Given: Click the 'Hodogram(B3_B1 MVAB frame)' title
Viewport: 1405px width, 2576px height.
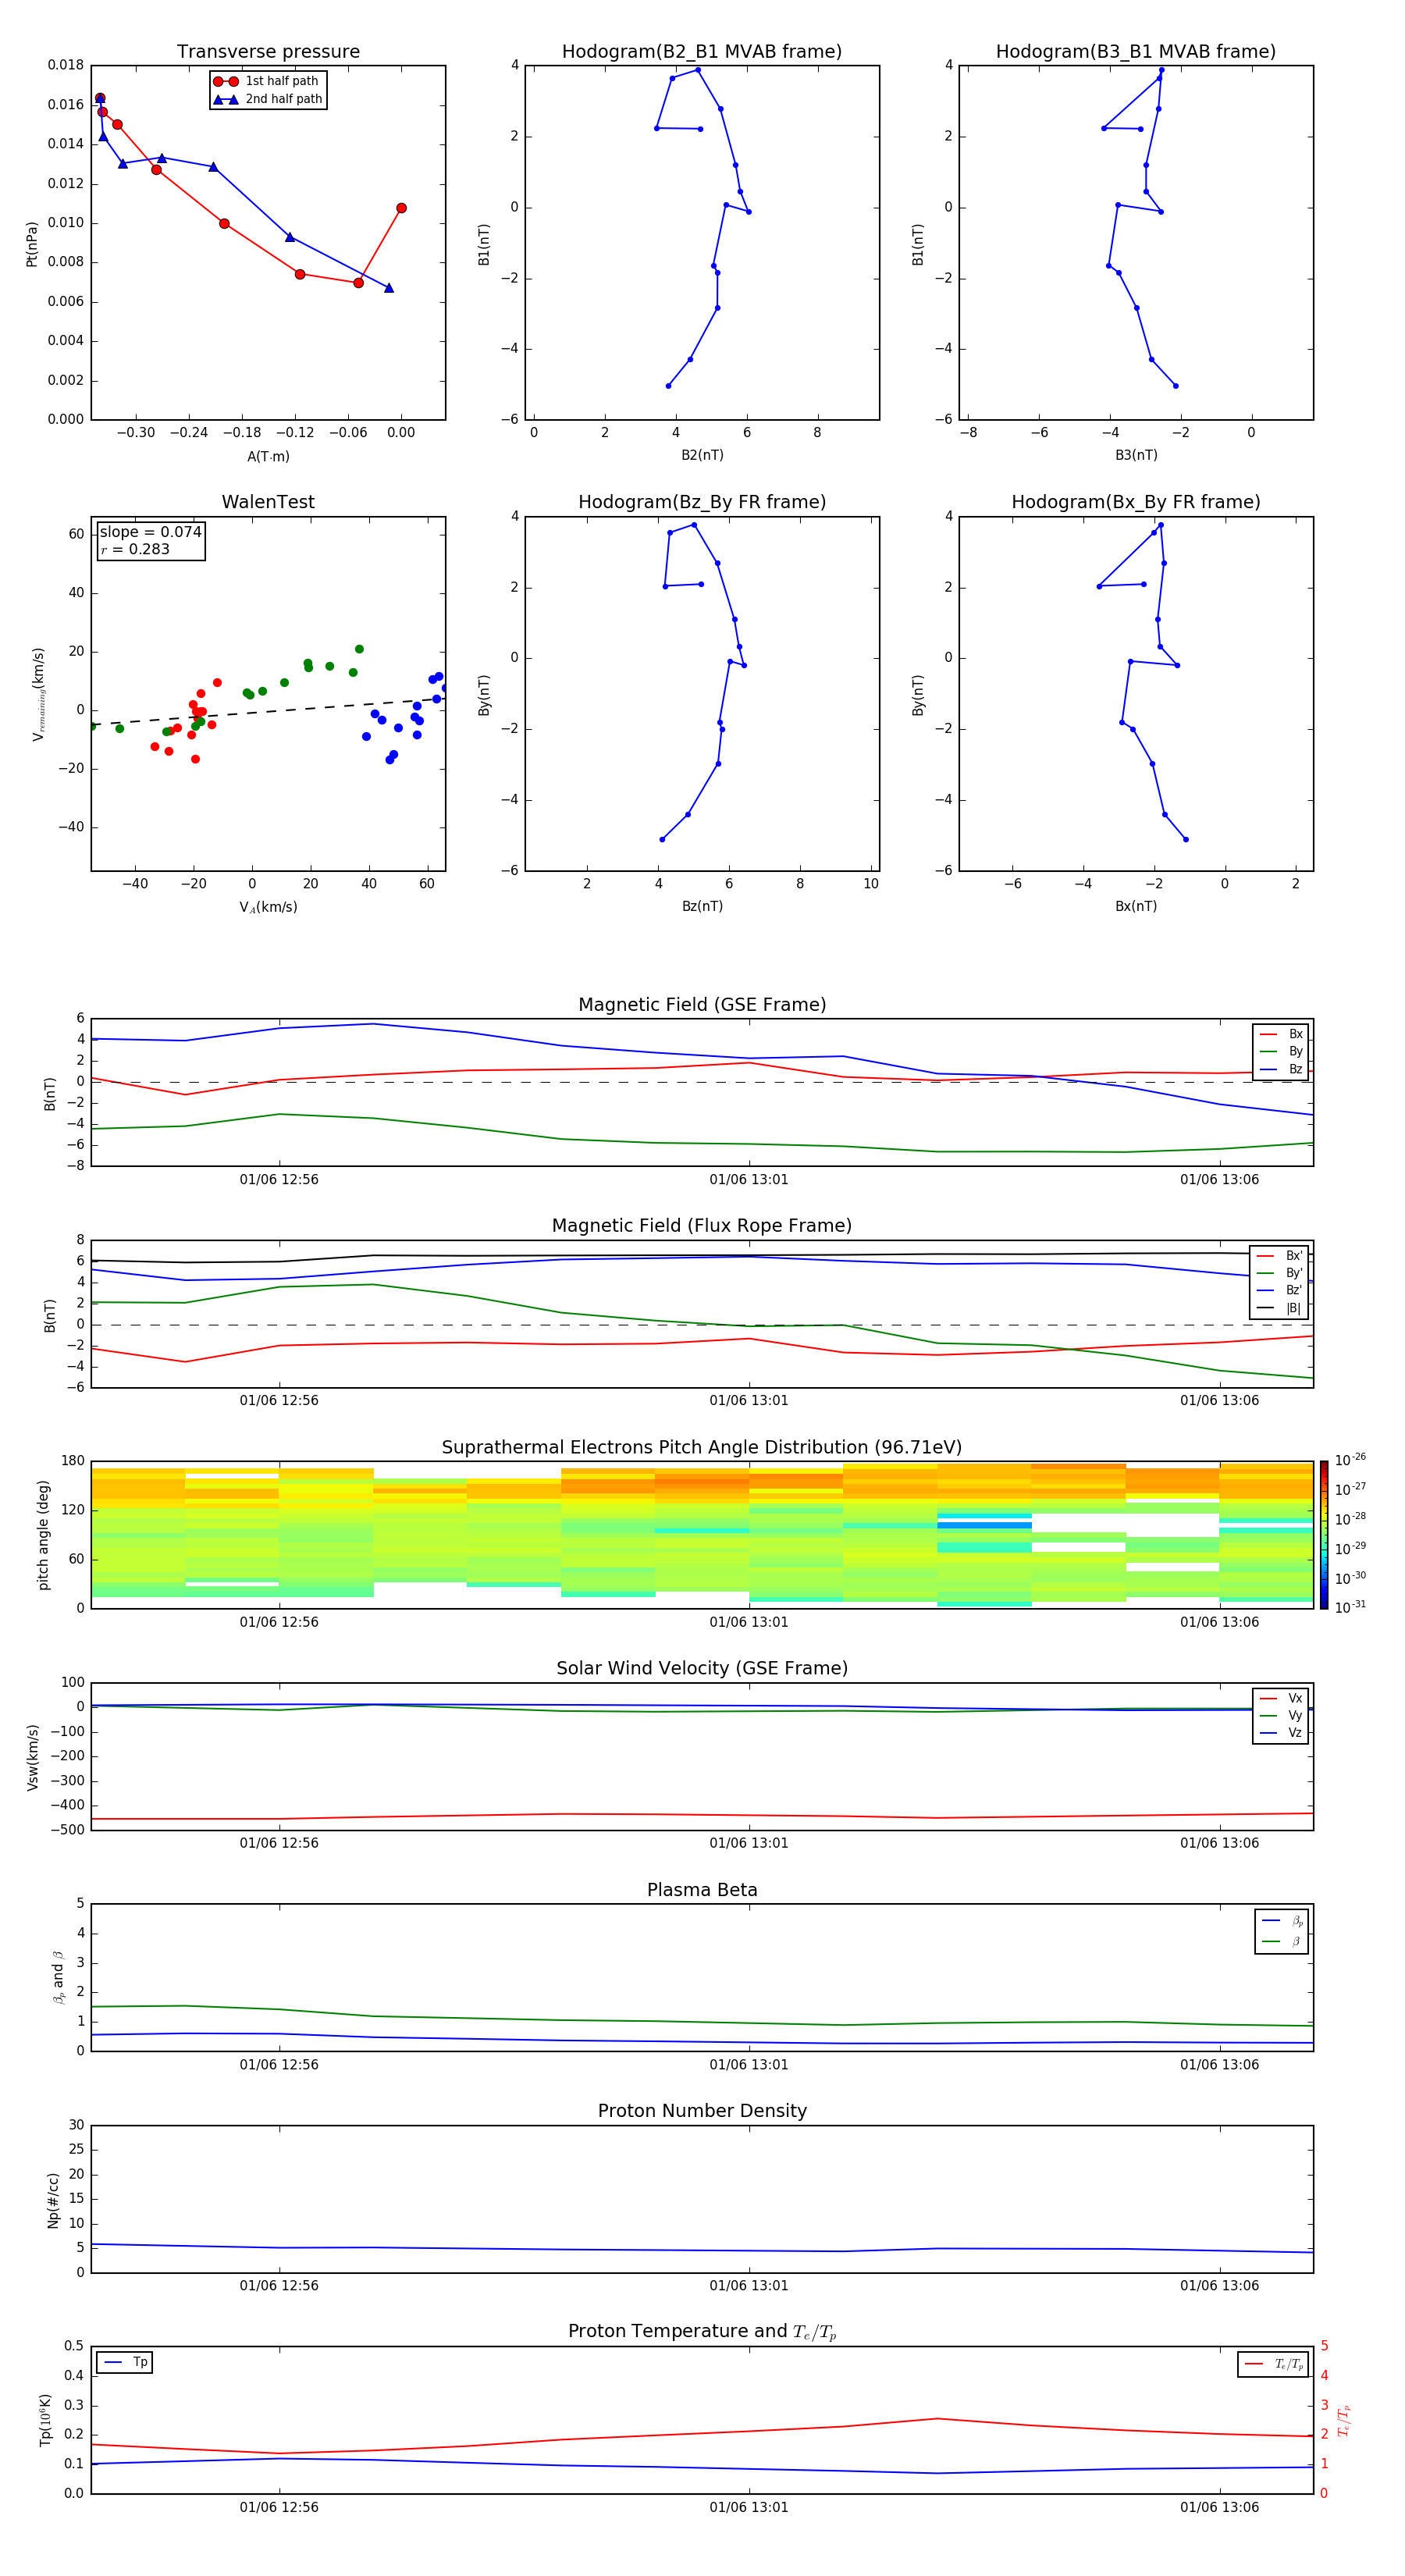Looking at the screenshot, I should coord(1136,51).
